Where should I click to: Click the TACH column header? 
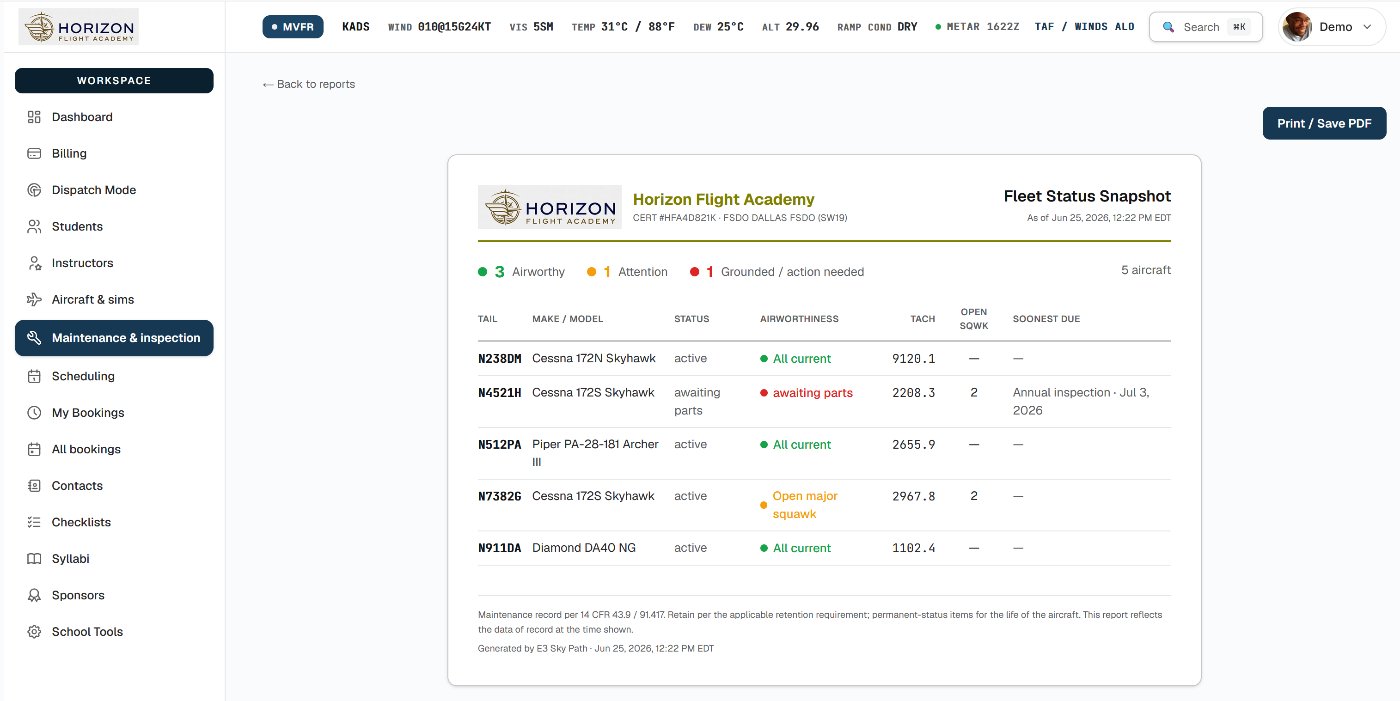[923, 319]
